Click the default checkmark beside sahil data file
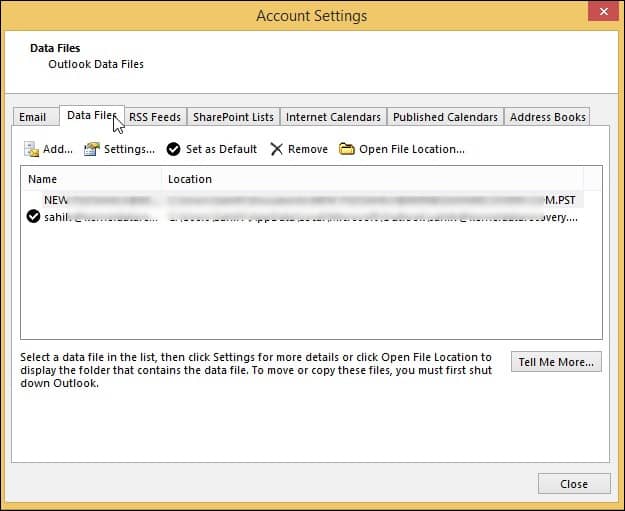This screenshot has height=511, width=625. click(x=33, y=216)
